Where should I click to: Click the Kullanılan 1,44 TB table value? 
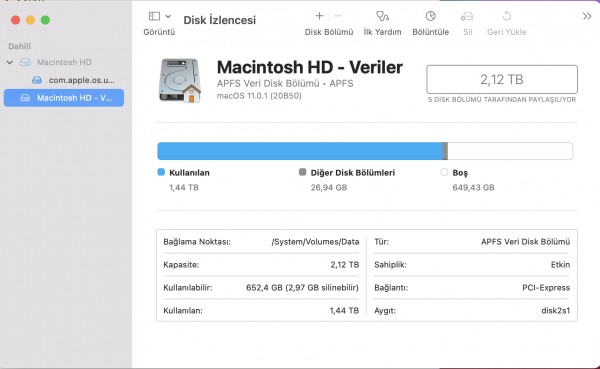(x=344, y=311)
